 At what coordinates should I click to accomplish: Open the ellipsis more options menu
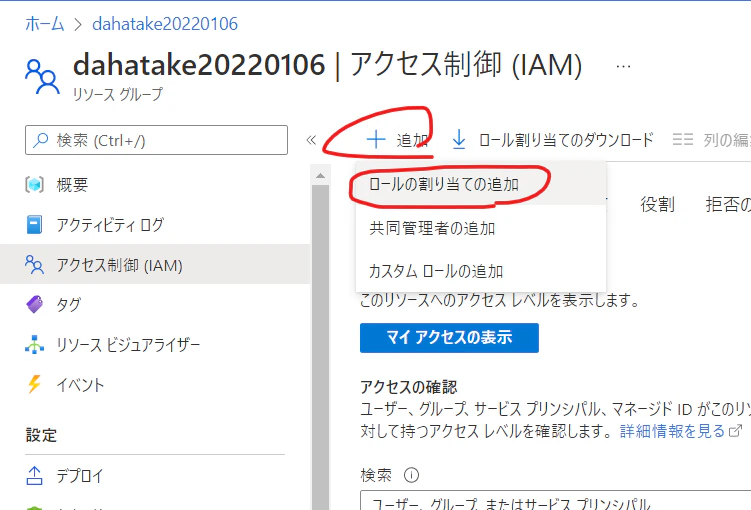623,67
